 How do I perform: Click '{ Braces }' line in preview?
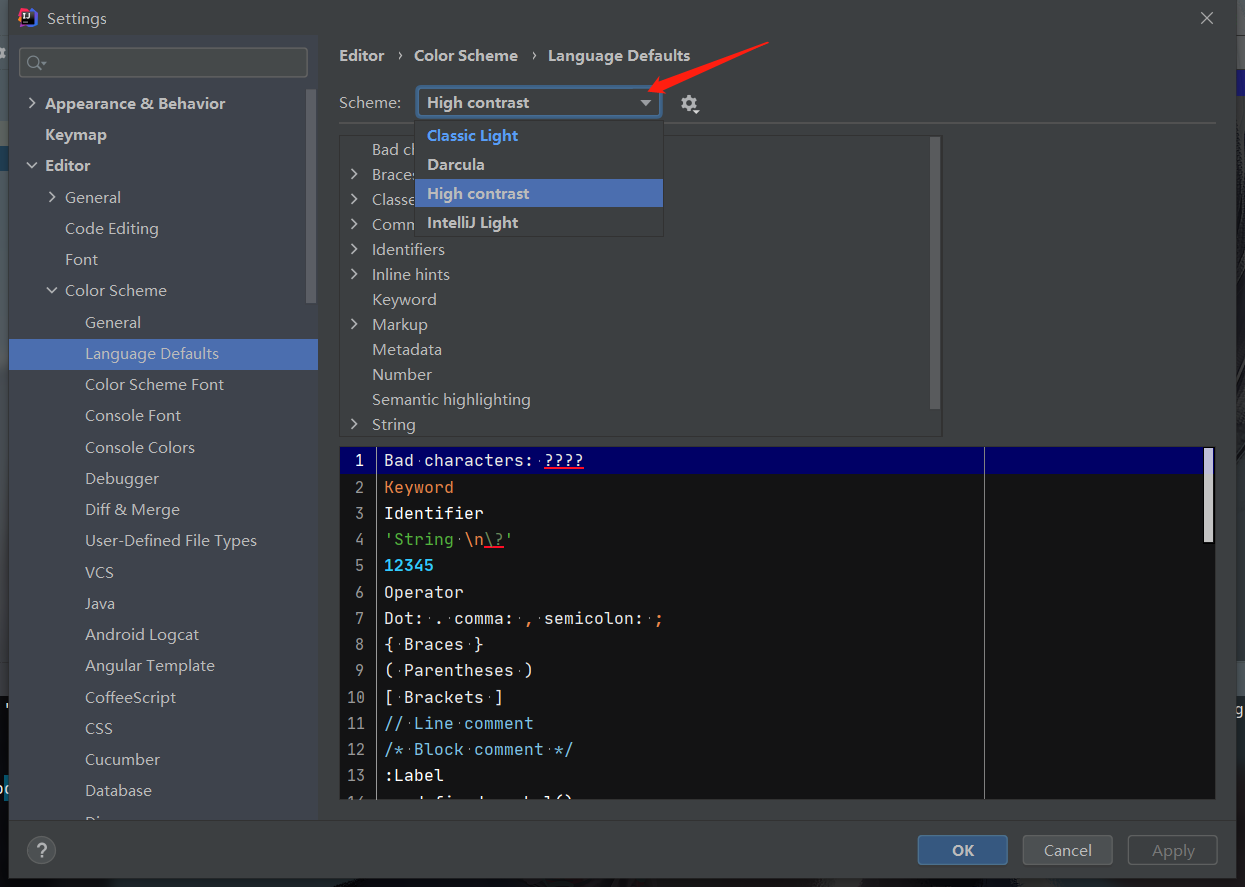(x=434, y=644)
